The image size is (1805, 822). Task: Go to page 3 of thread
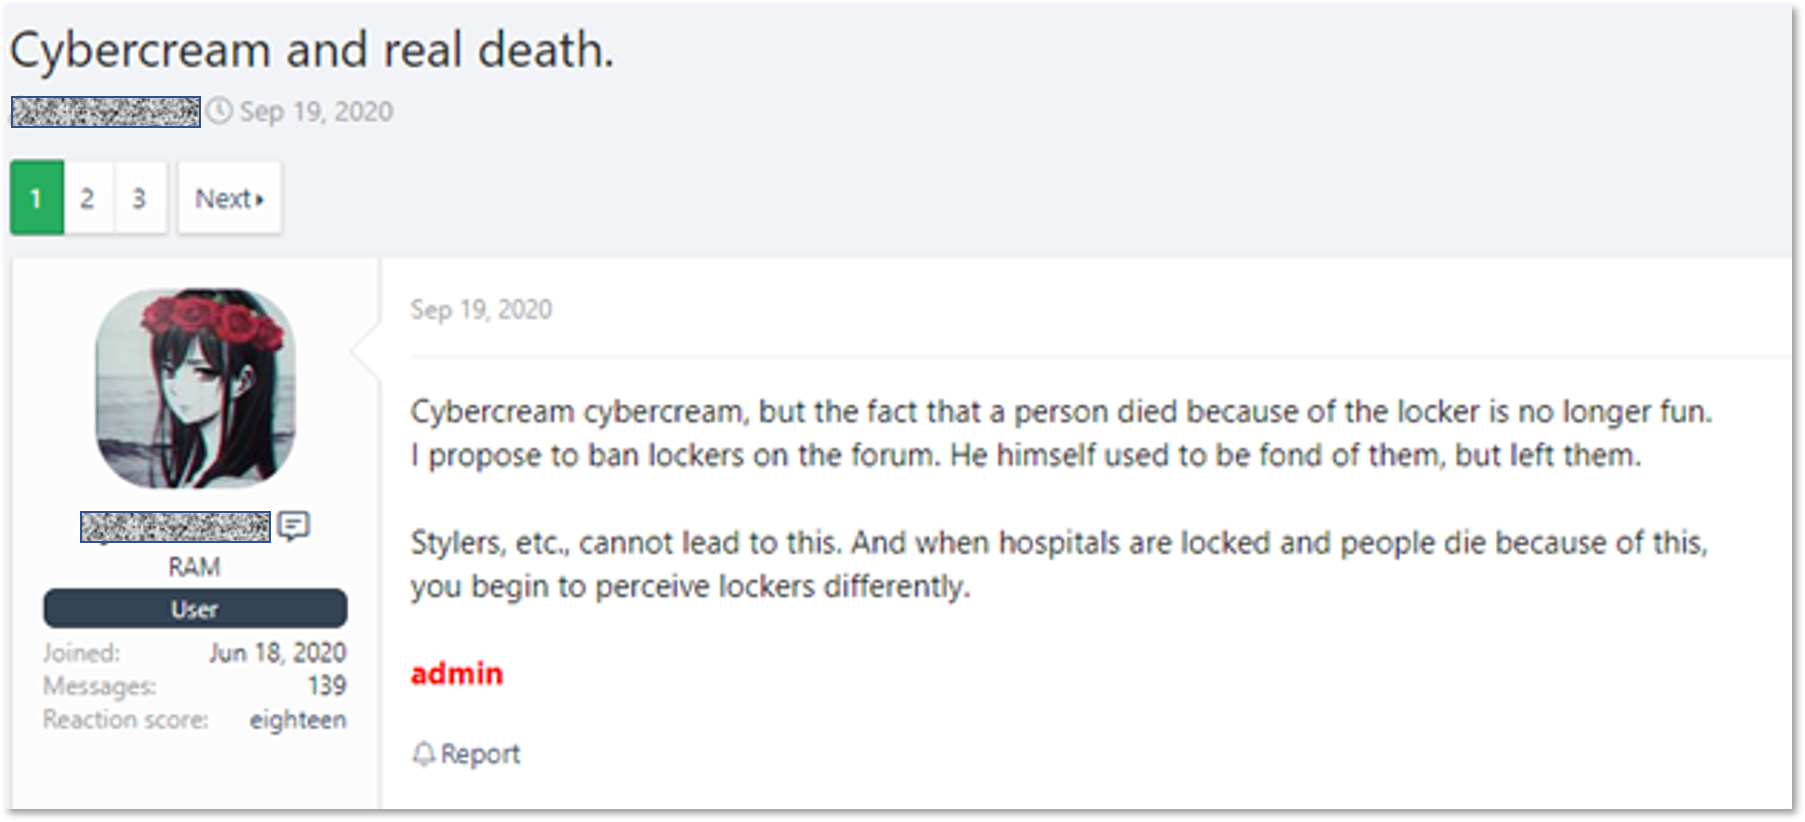139,198
